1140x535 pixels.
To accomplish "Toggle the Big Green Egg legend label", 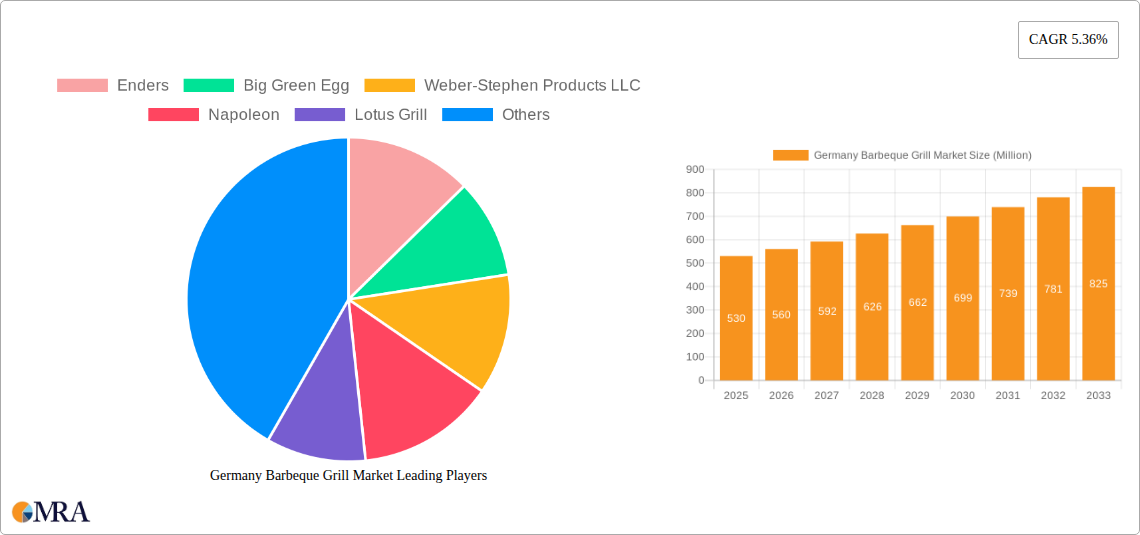I will [296, 86].
